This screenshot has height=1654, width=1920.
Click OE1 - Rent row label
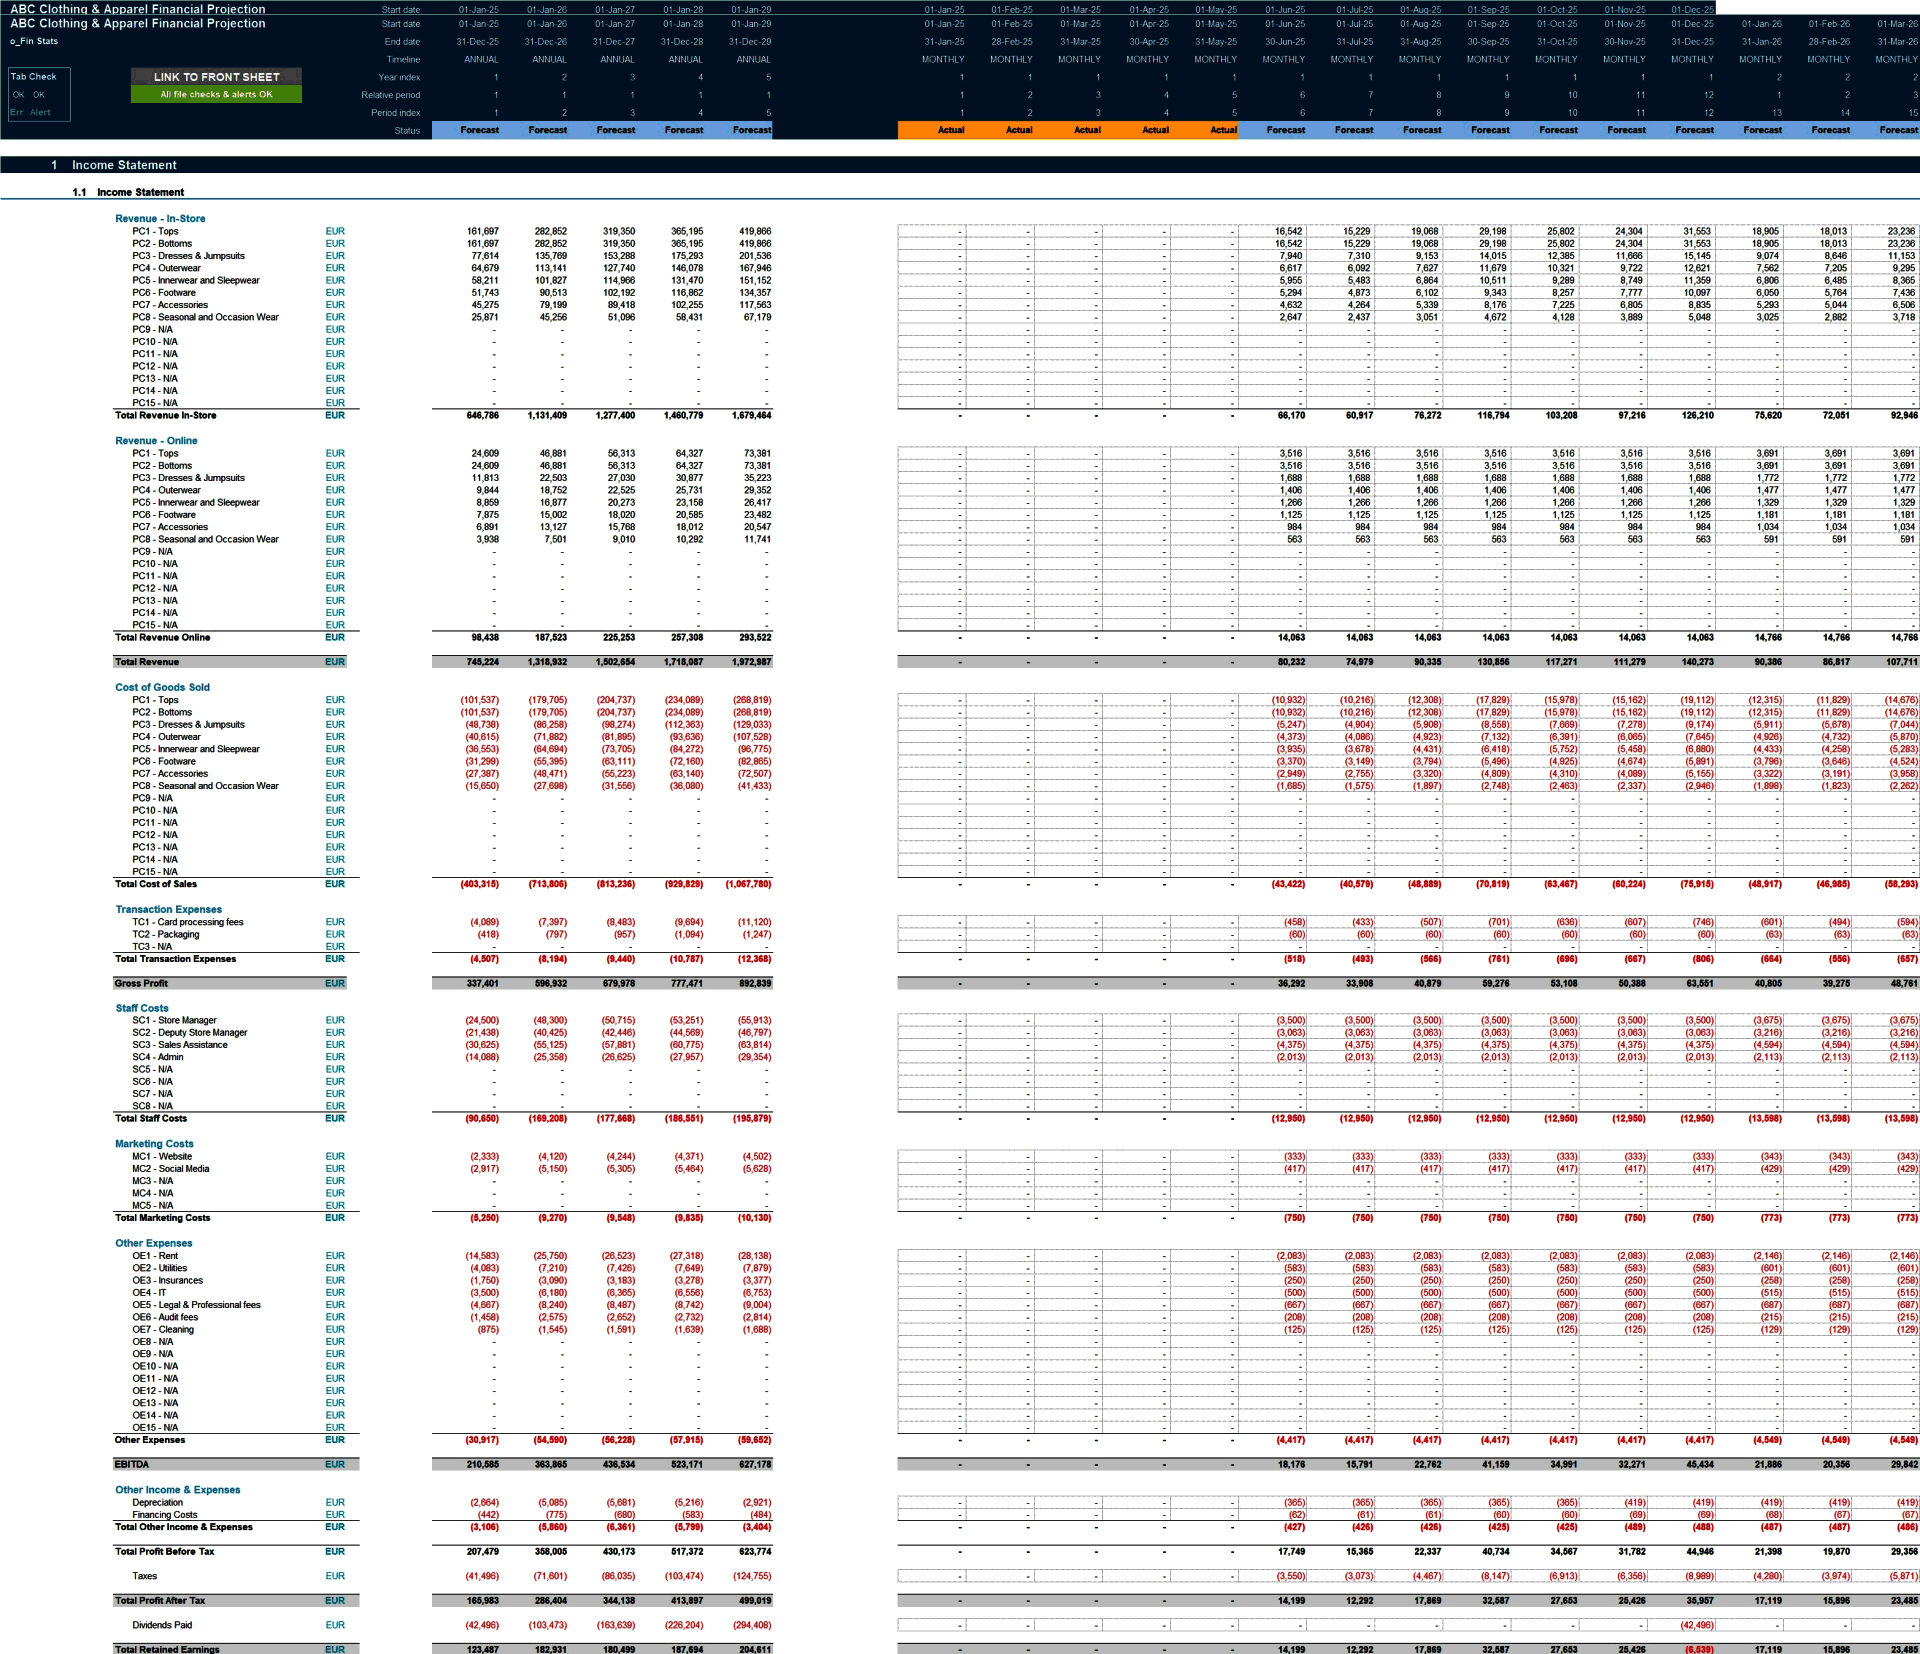[x=155, y=1256]
